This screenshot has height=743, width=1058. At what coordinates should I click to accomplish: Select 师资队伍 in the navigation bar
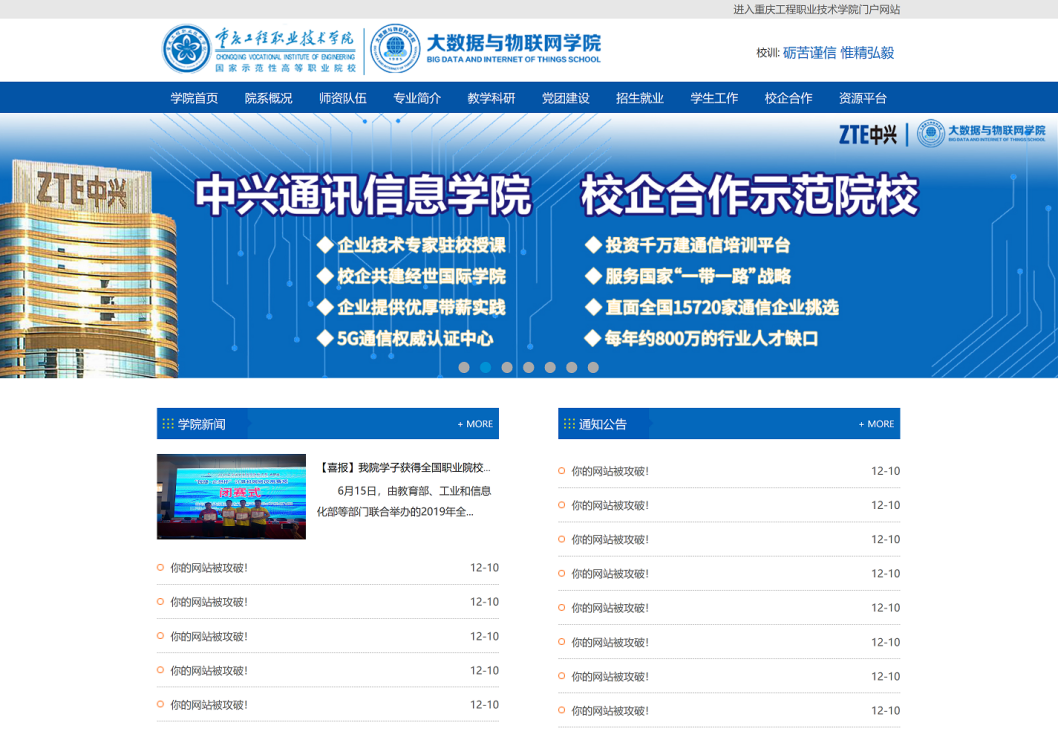point(343,98)
